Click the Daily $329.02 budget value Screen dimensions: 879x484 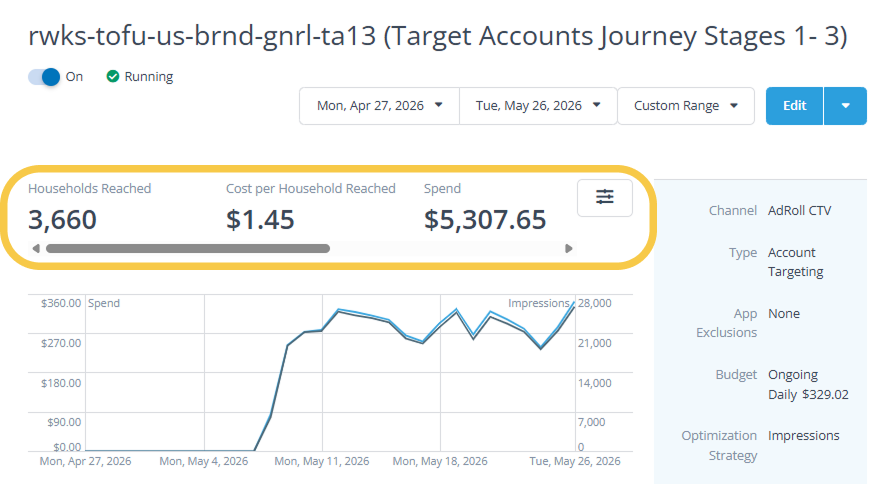point(808,394)
